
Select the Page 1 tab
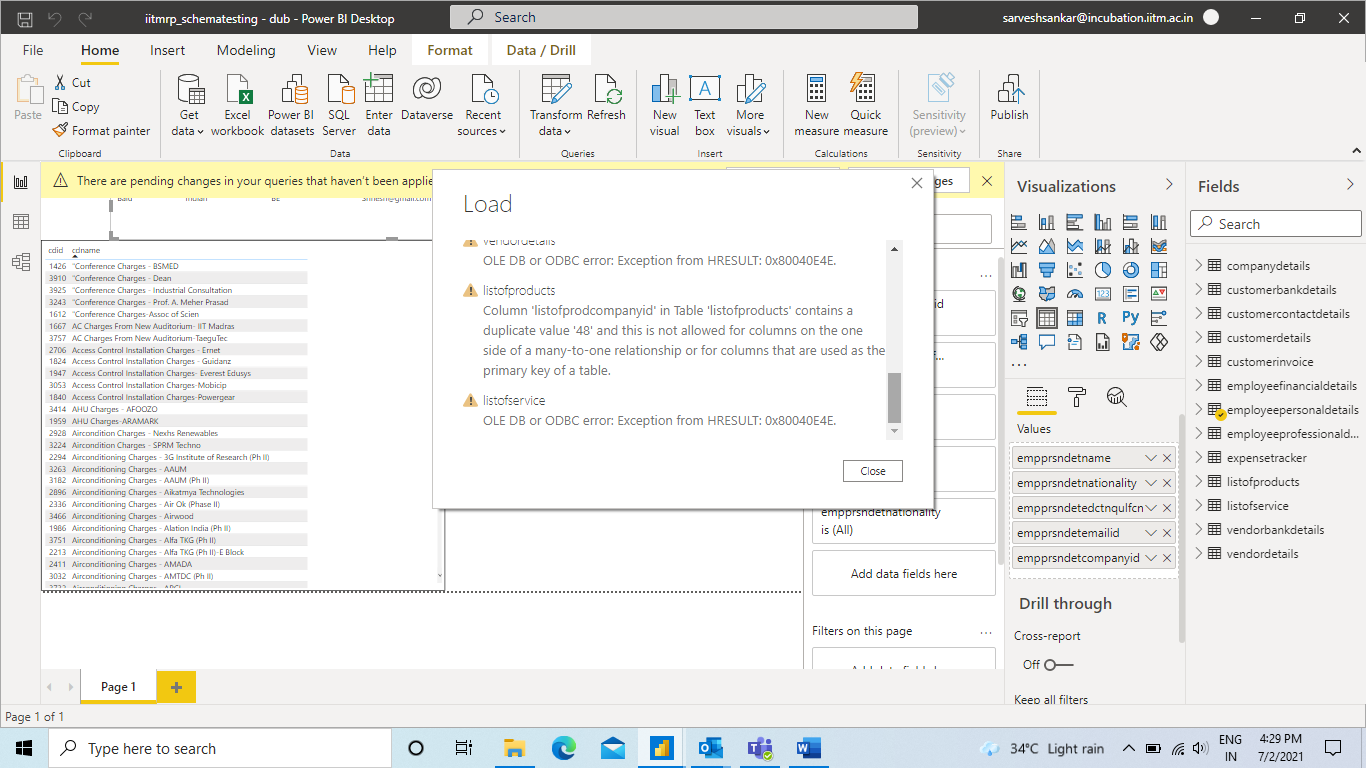(118, 687)
